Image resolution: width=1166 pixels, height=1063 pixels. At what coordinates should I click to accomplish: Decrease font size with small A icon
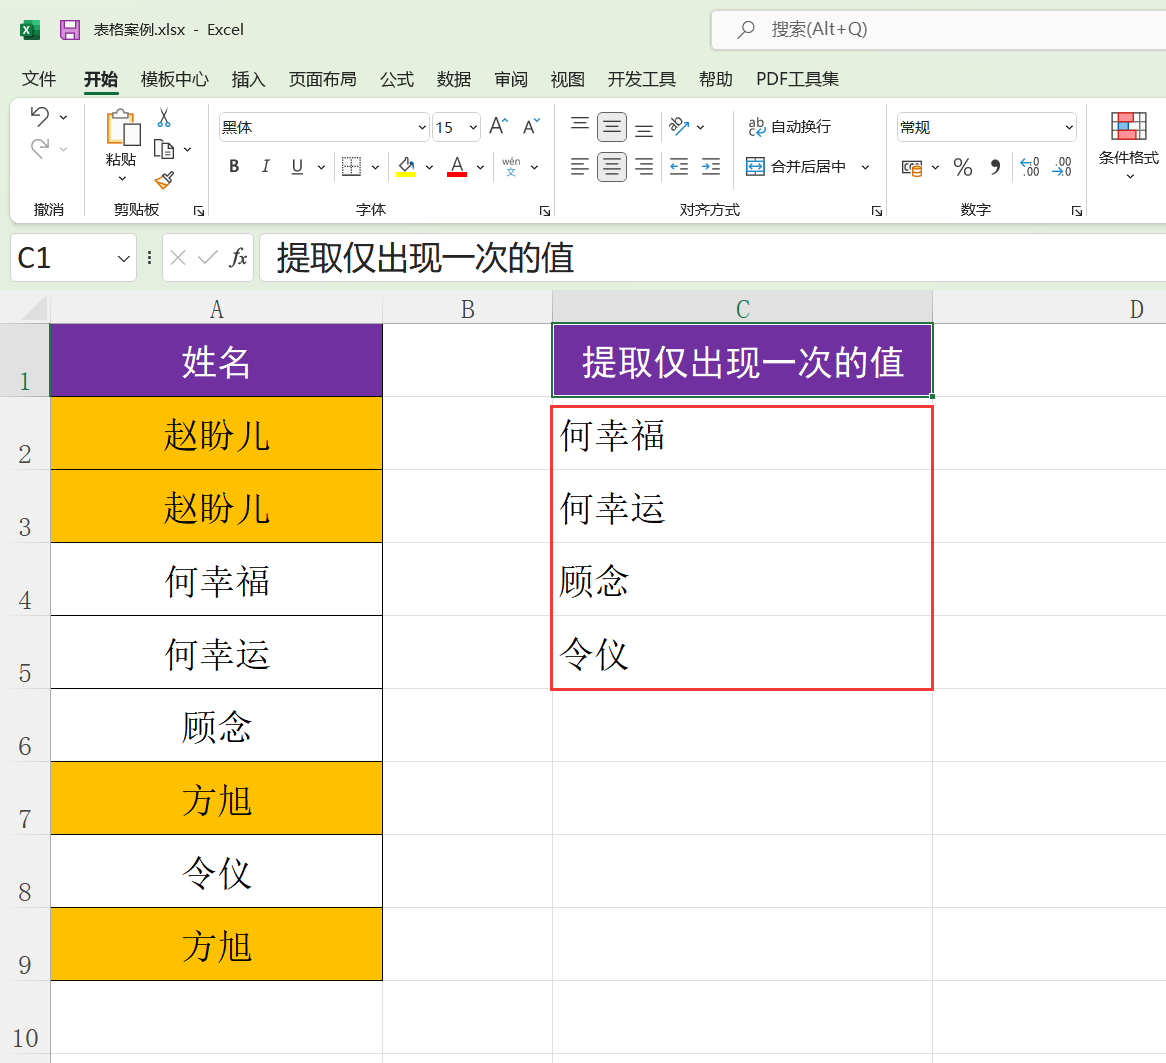point(531,126)
